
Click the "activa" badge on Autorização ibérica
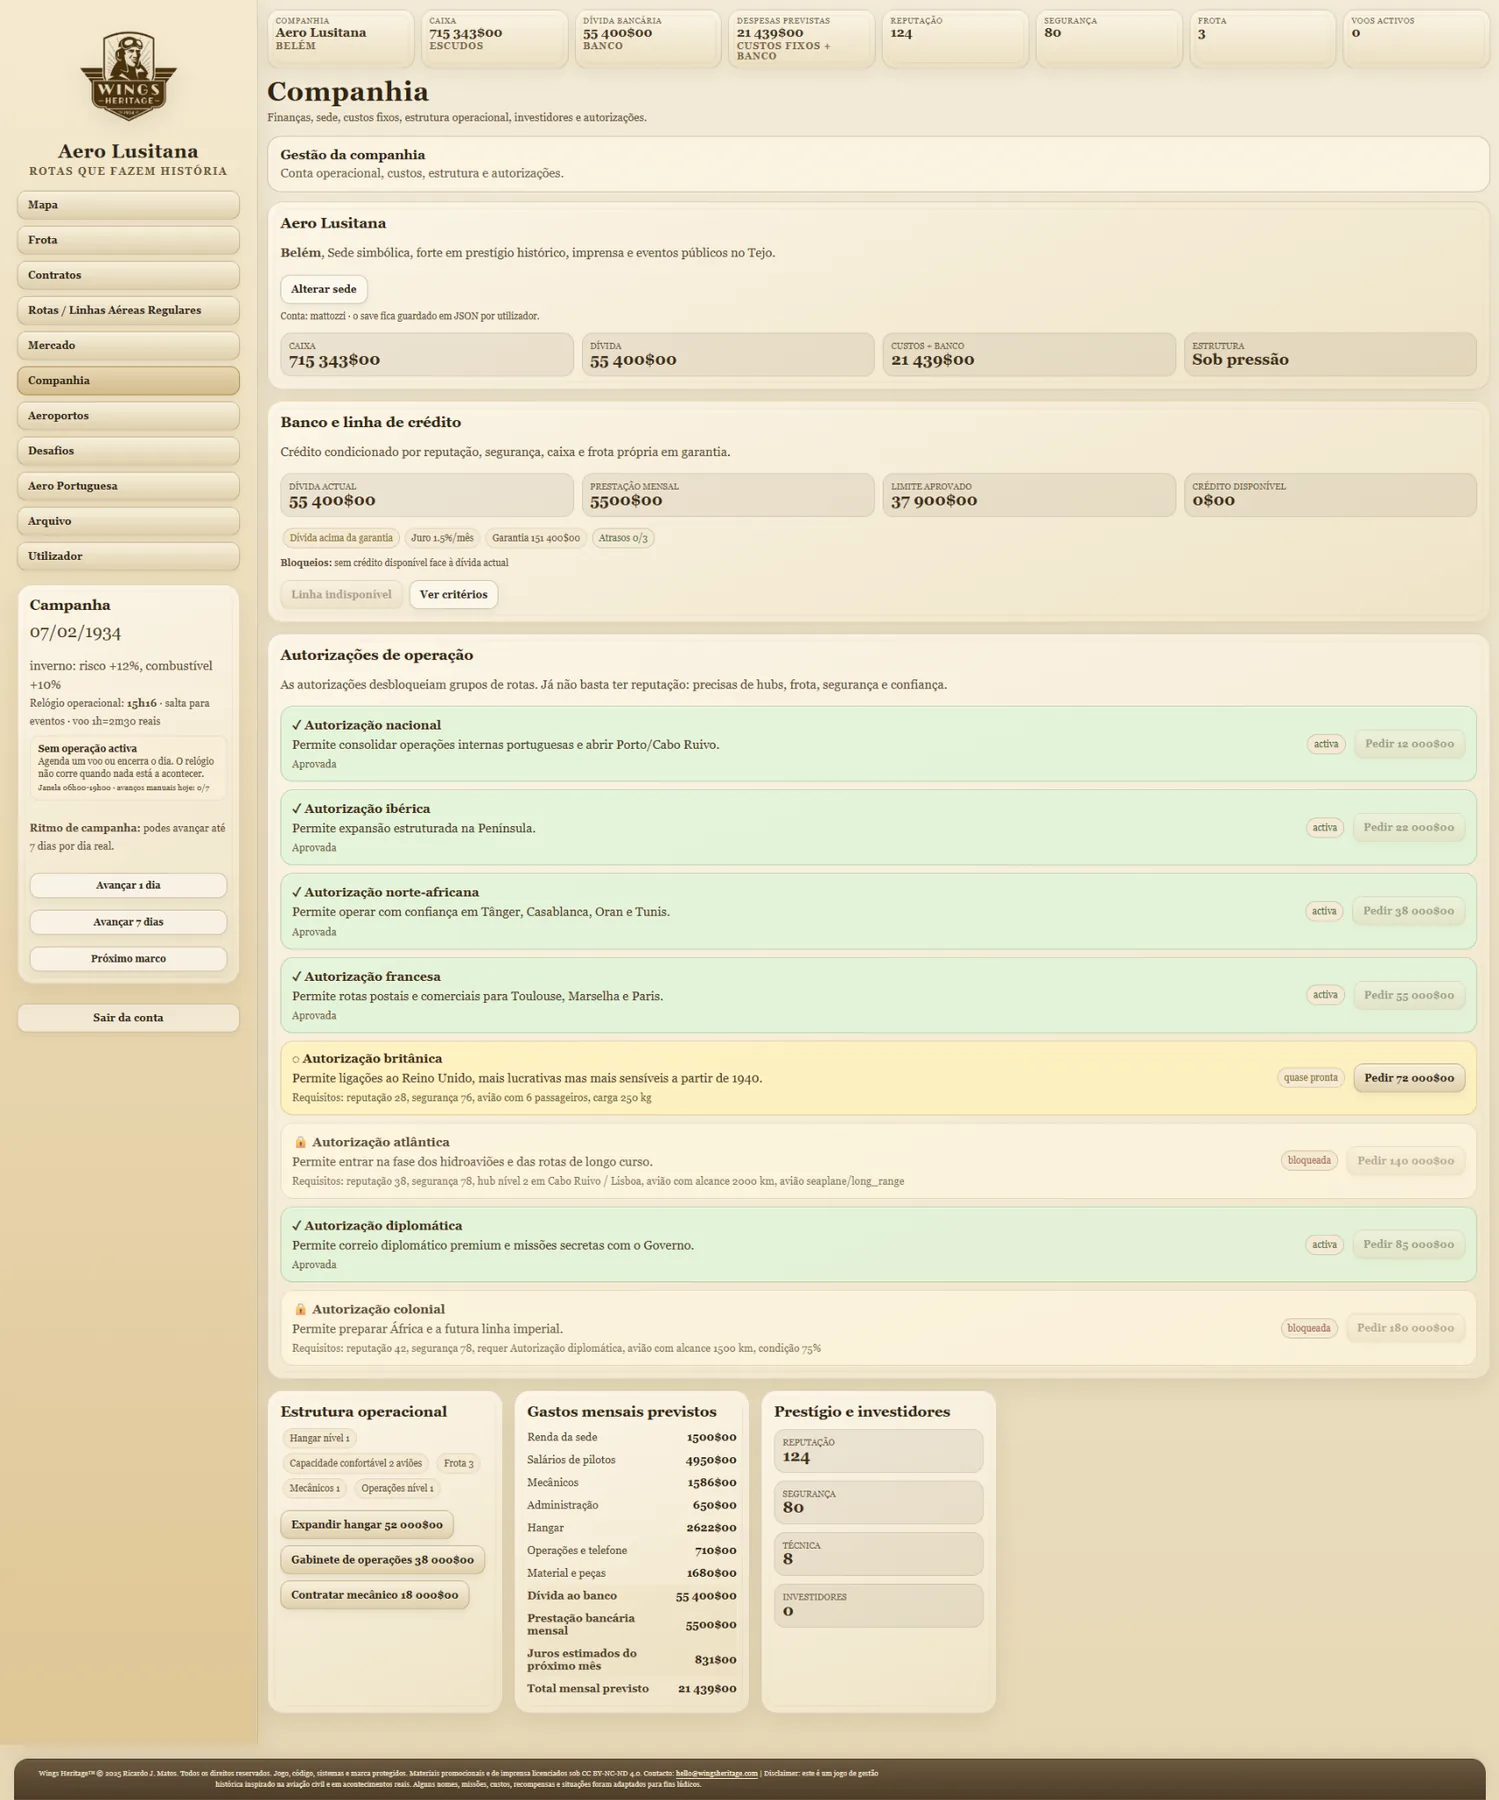pos(1325,827)
